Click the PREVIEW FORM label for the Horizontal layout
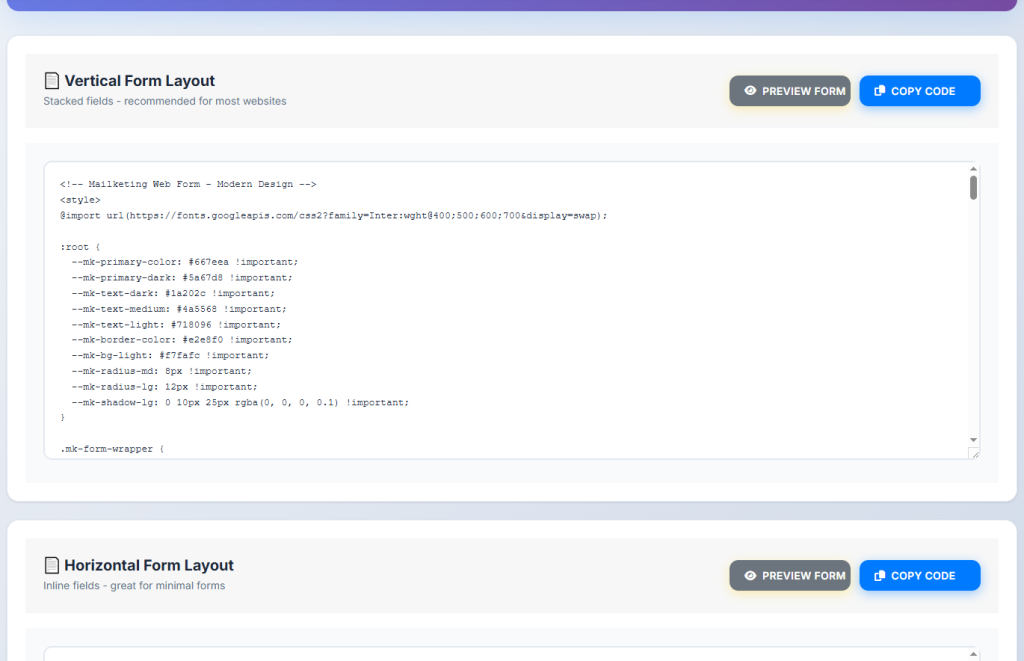This screenshot has height=661, width=1024. pos(803,576)
